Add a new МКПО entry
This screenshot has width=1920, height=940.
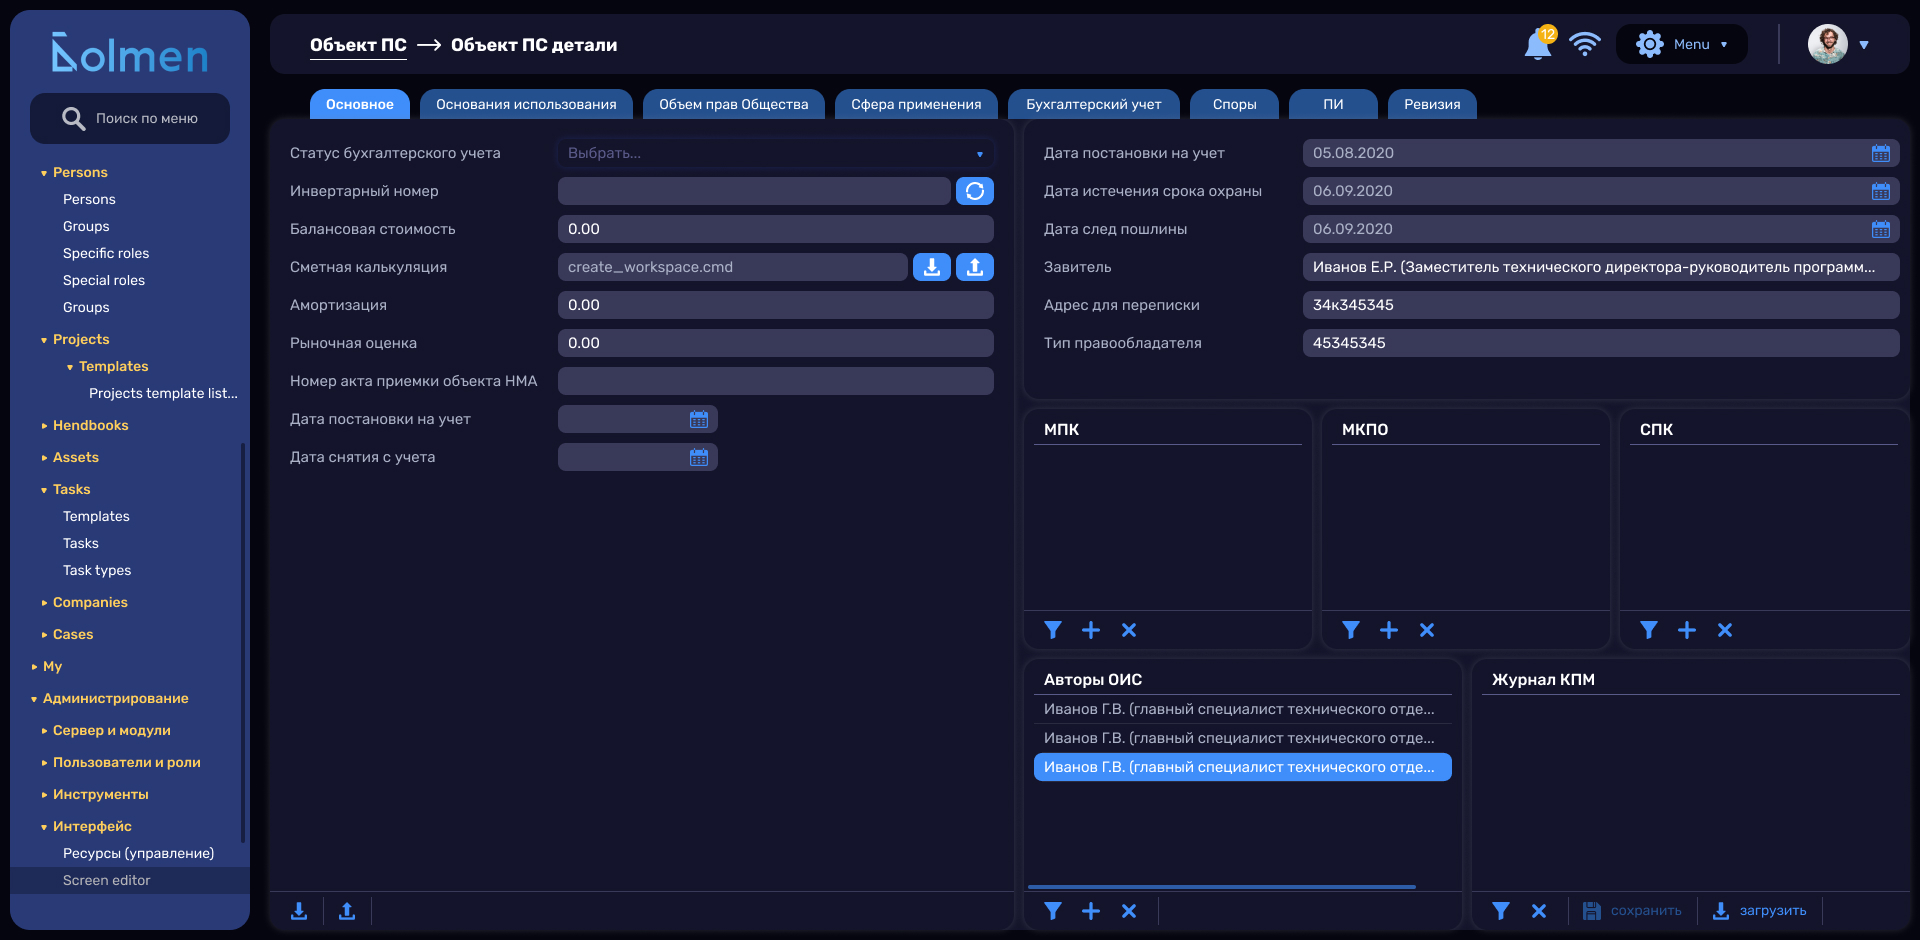[x=1389, y=630]
